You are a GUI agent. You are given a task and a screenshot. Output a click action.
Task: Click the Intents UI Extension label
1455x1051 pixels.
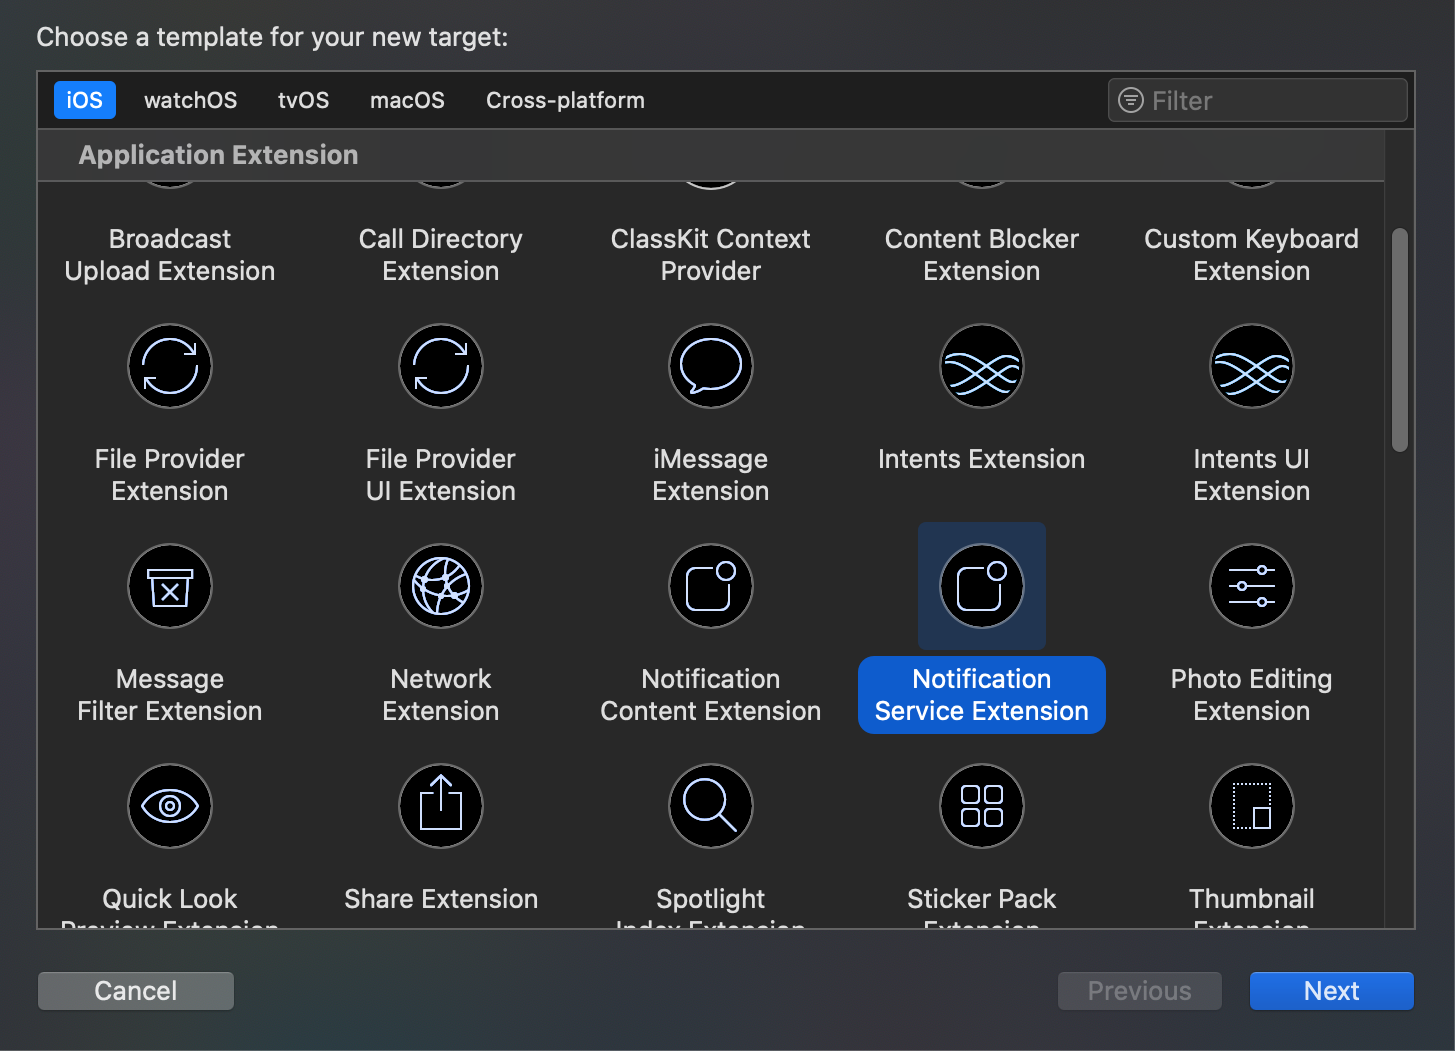[x=1252, y=475]
